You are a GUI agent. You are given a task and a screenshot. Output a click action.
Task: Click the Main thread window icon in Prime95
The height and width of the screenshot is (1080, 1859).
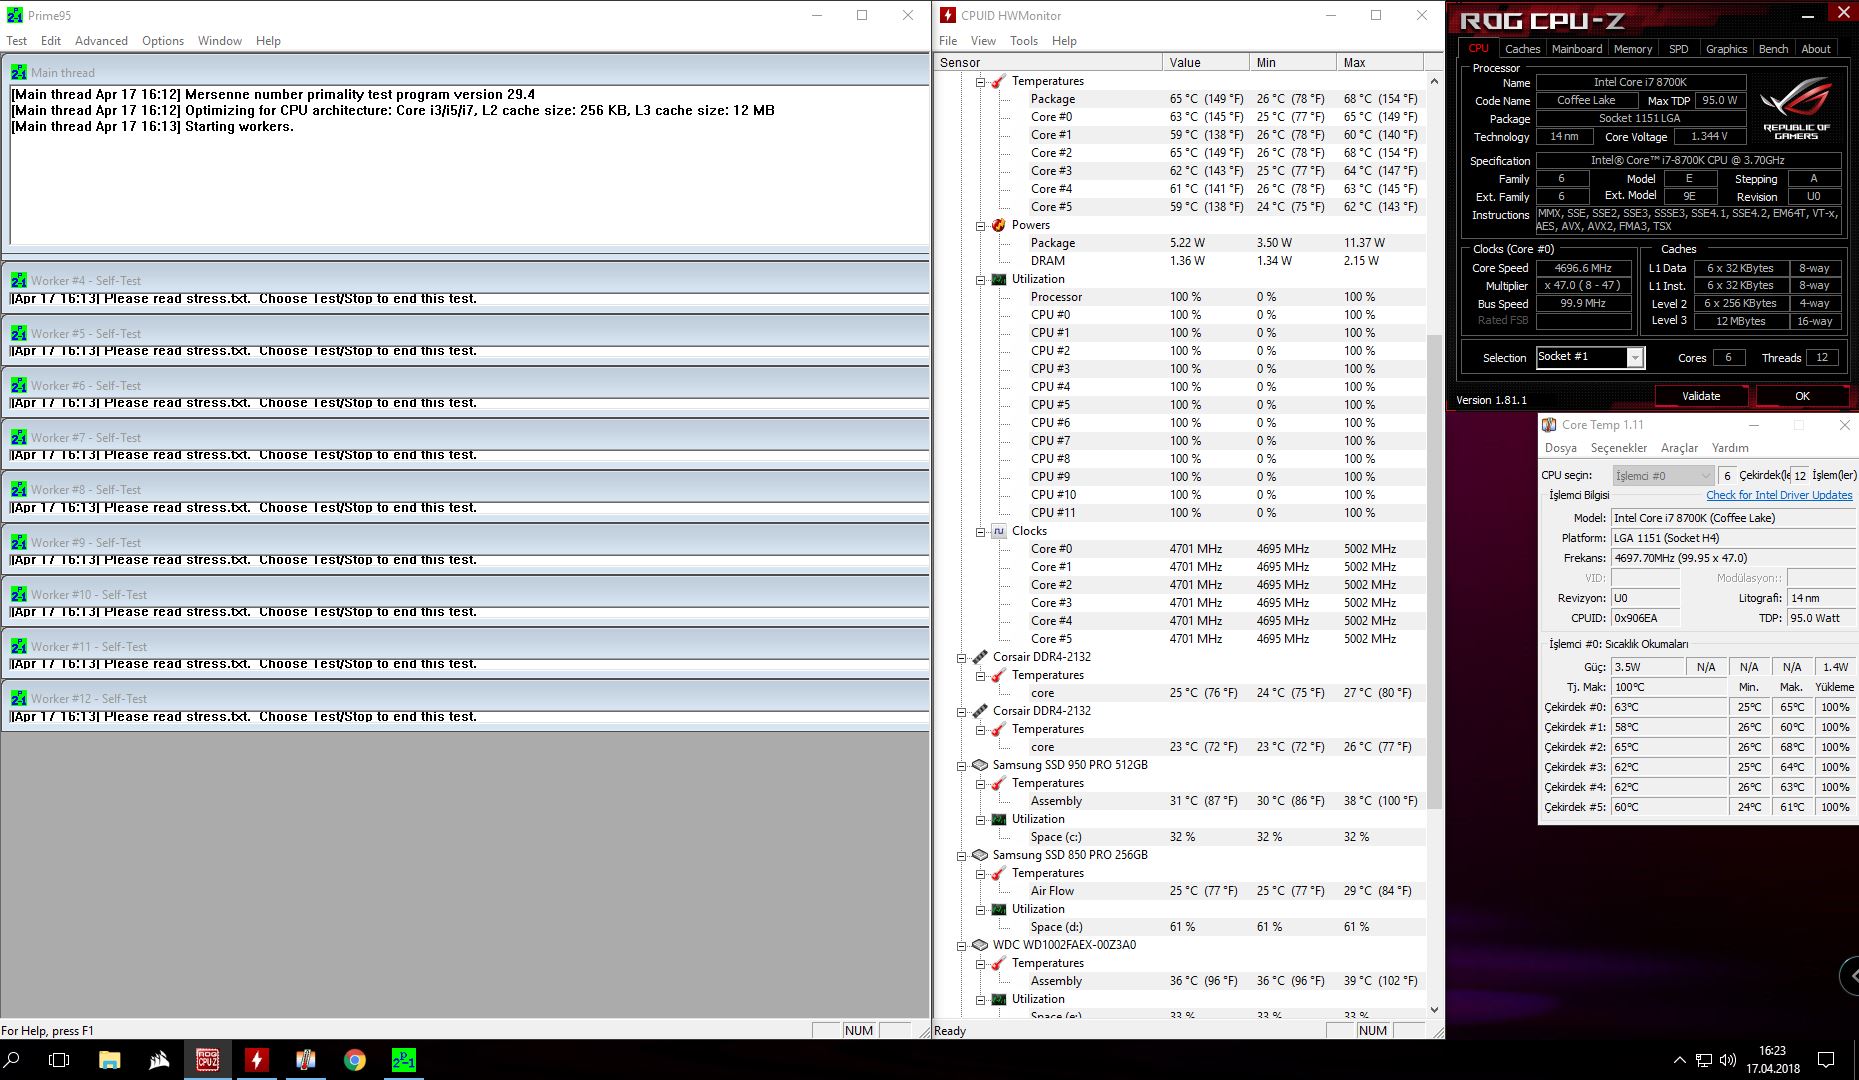pos(19,72)
